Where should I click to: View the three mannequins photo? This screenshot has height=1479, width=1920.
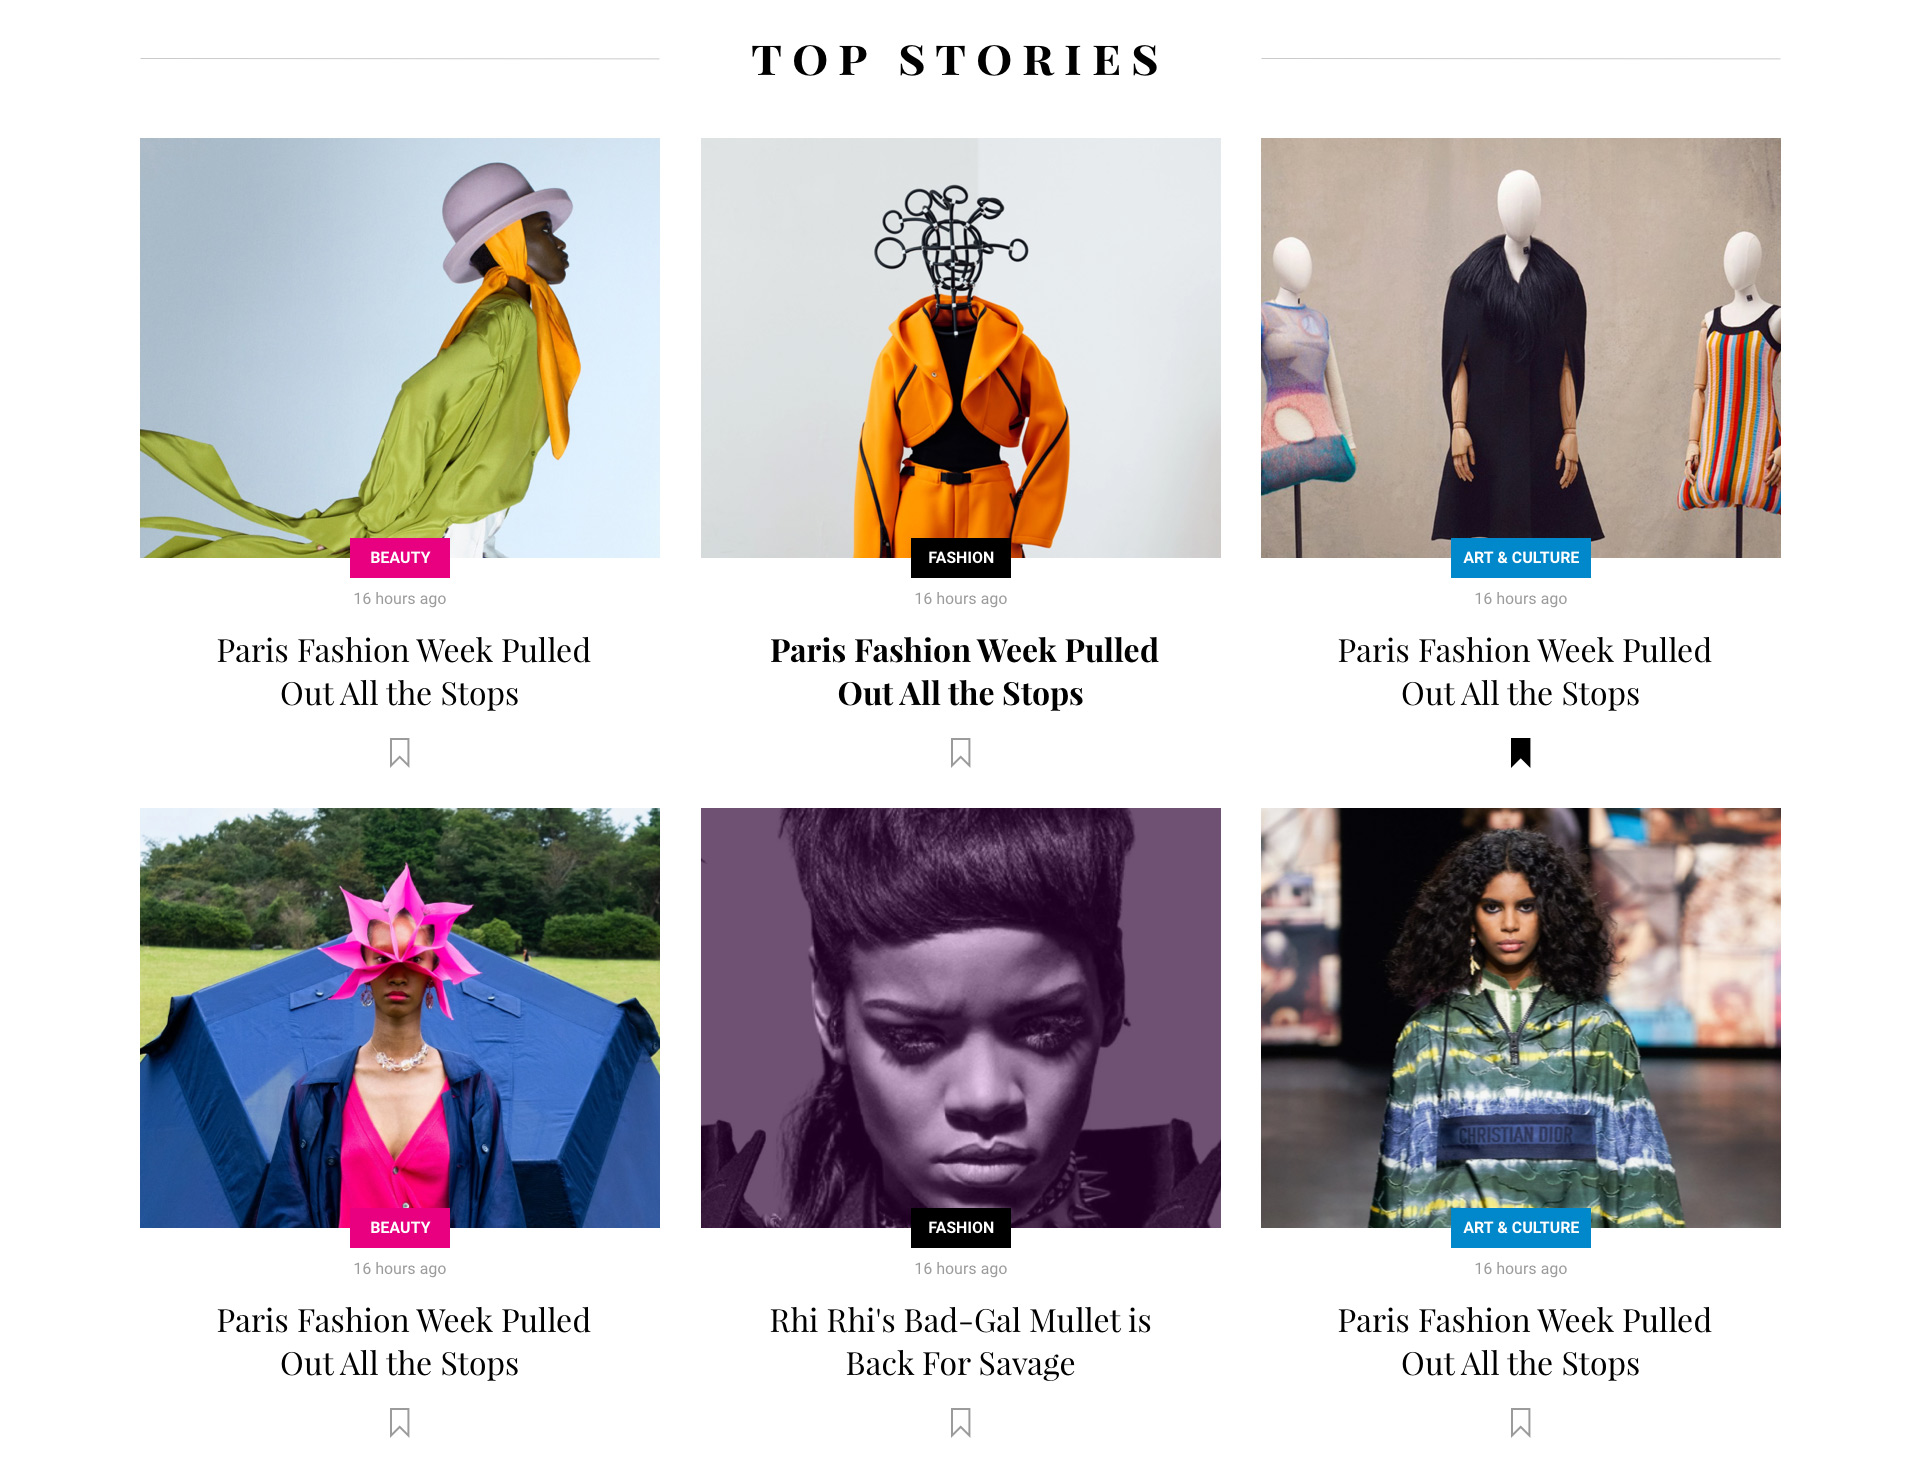[x=1520, y=348]
